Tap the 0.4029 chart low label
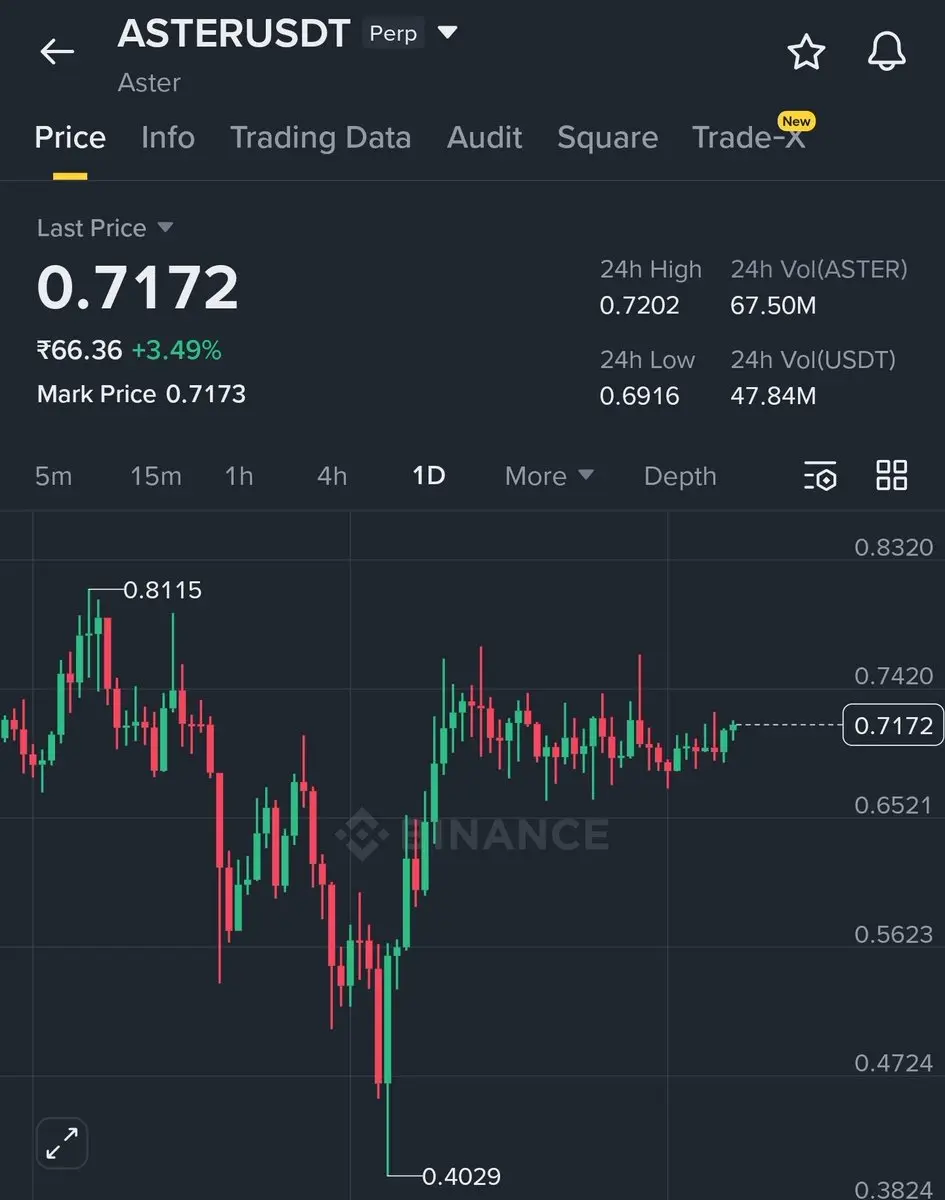This screenshot has height=1200, width=945. pyautogui.click(x=461, y=1176)
